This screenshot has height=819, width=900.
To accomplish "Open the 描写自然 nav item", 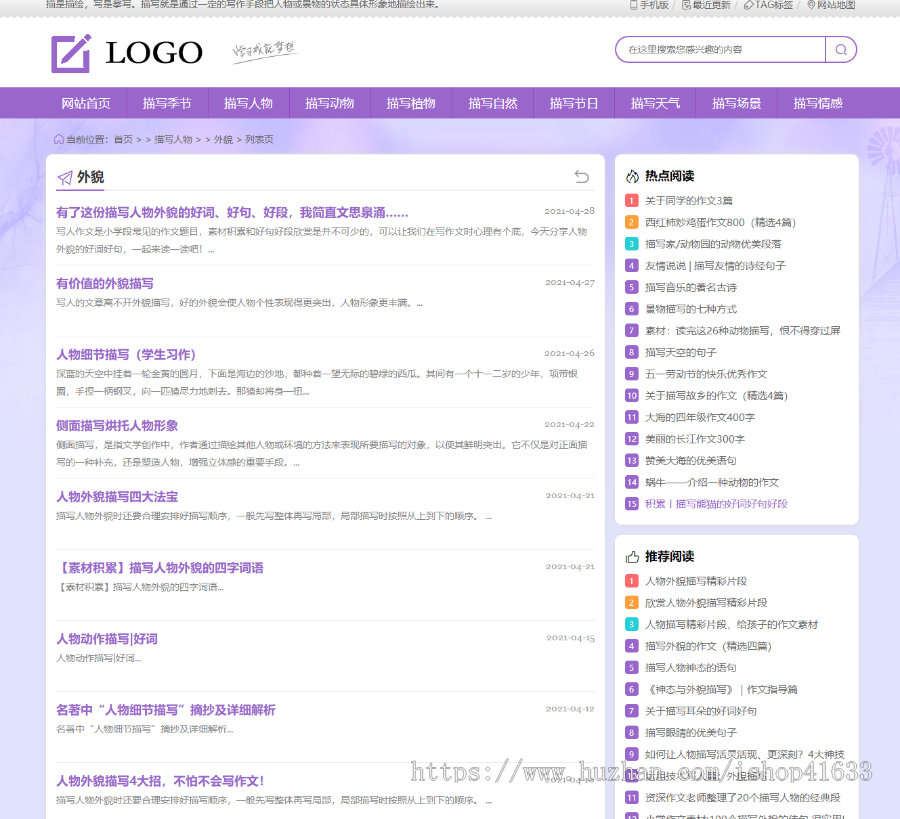I will pos(492,103).
